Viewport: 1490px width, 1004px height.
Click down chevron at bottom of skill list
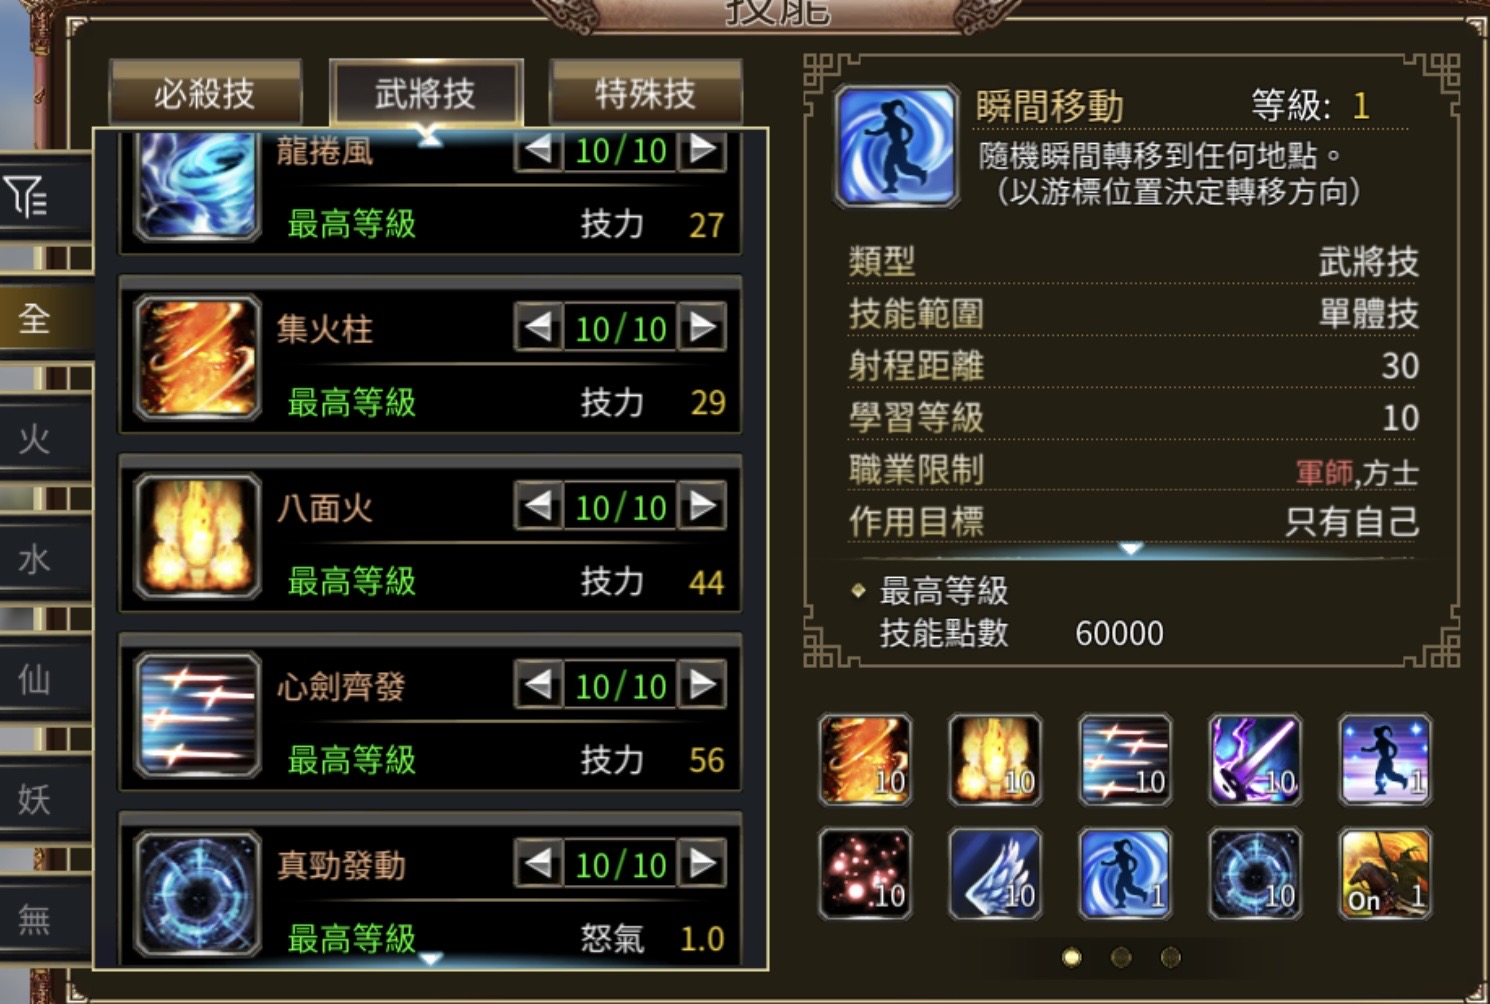pyautogui.click(x=430, y=958)
